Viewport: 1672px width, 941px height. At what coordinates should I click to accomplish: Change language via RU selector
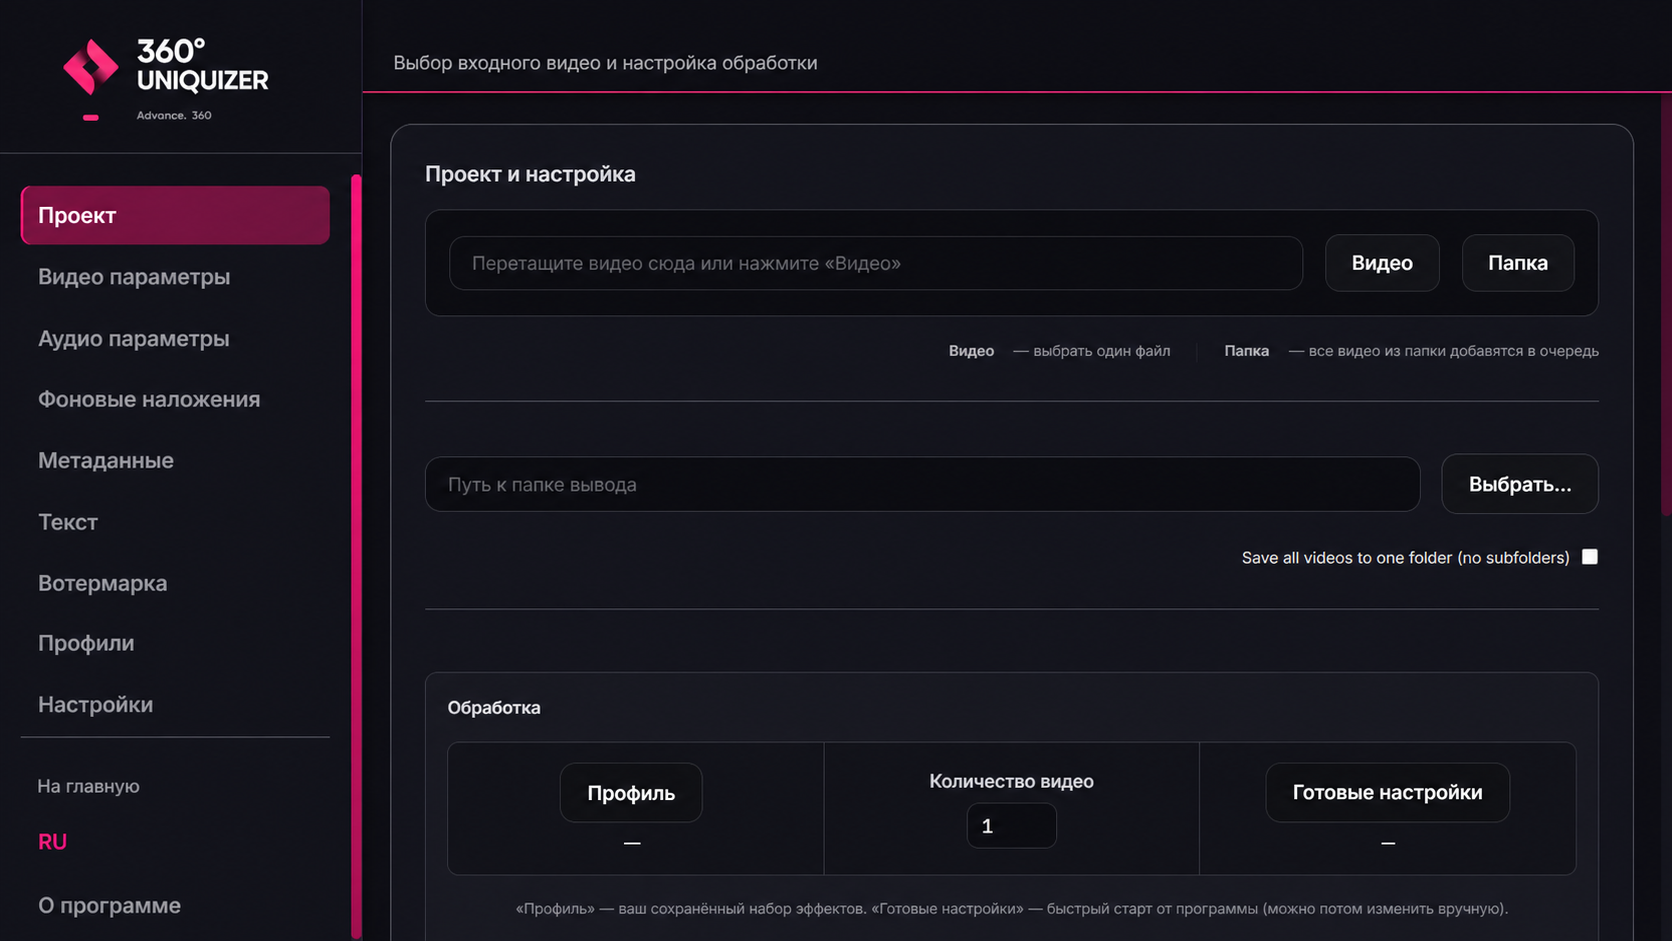point(52,842)
